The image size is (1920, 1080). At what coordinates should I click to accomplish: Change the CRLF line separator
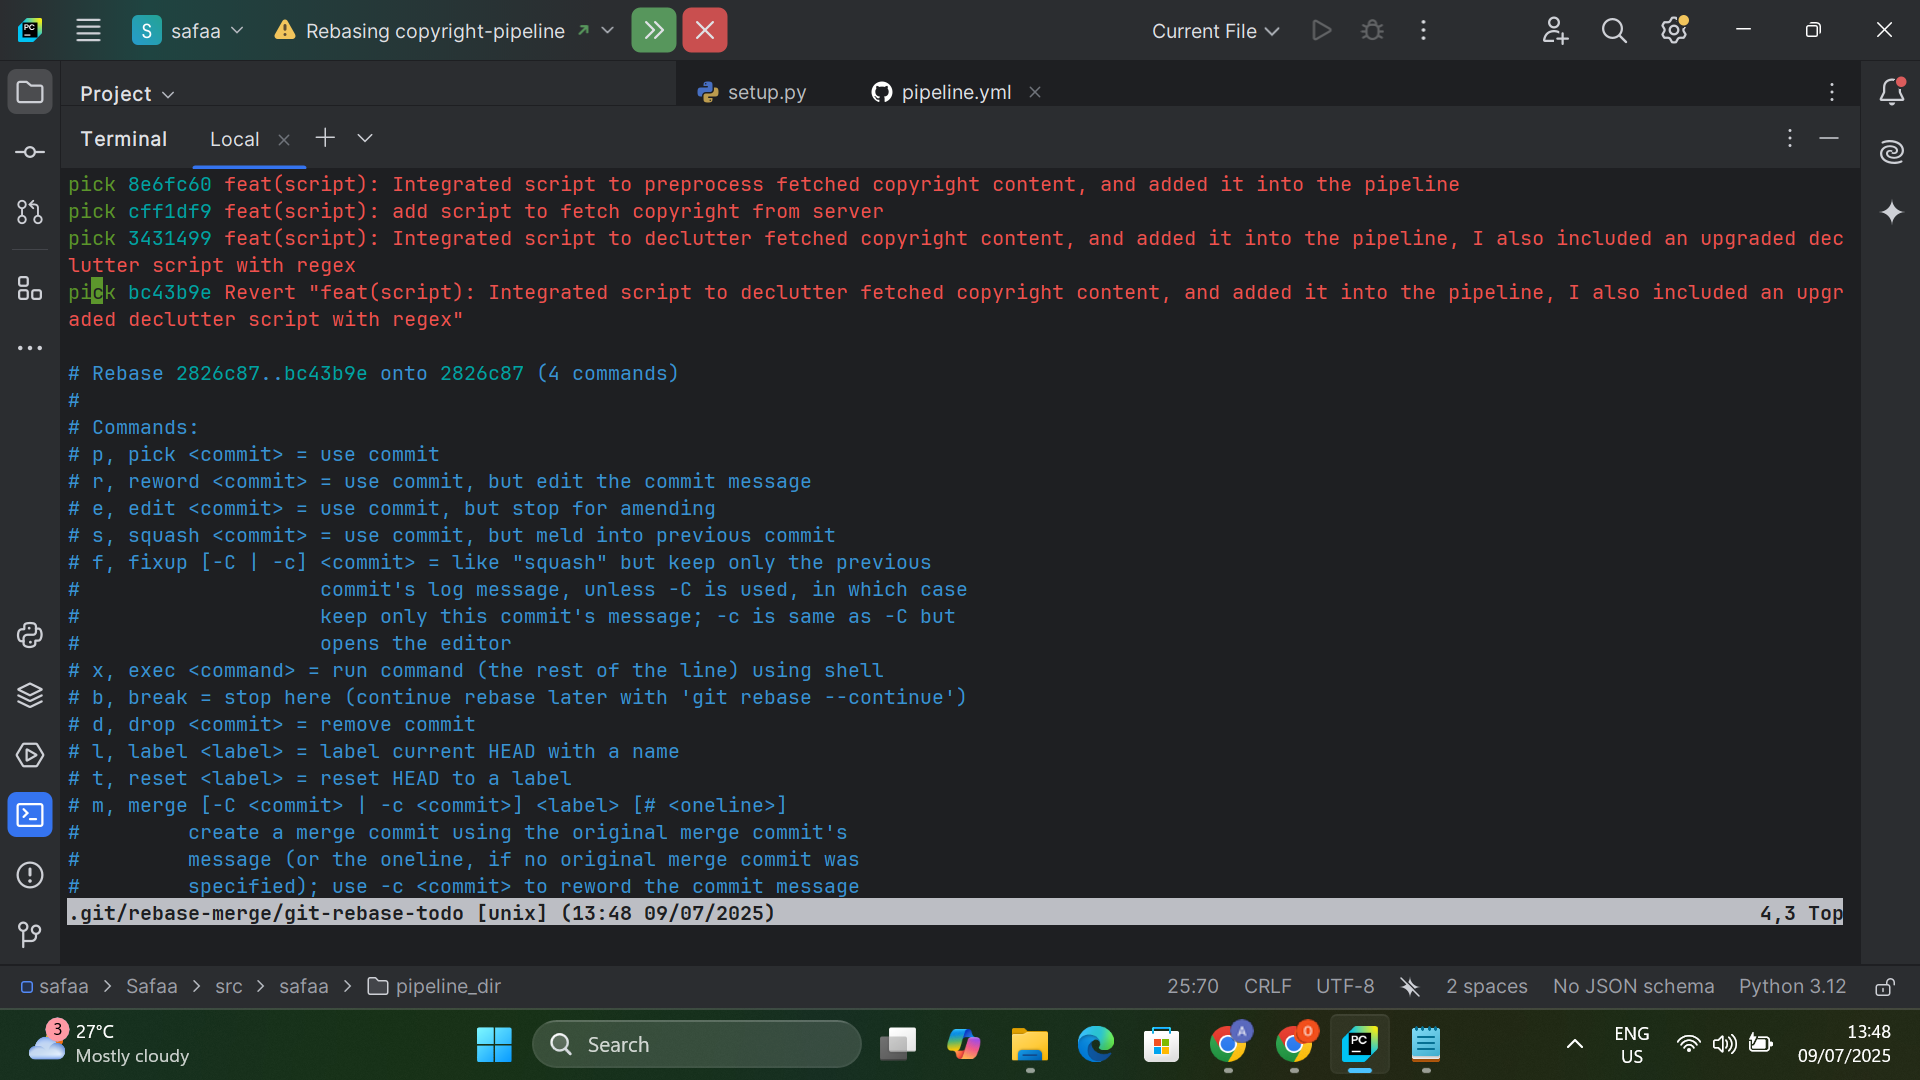click(1267, 986)
